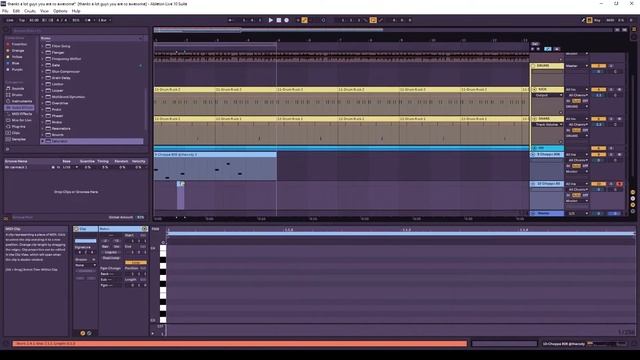This screenshot has height=360, width=640.
Task: Show the Notes box round icon
Action: 82,333
